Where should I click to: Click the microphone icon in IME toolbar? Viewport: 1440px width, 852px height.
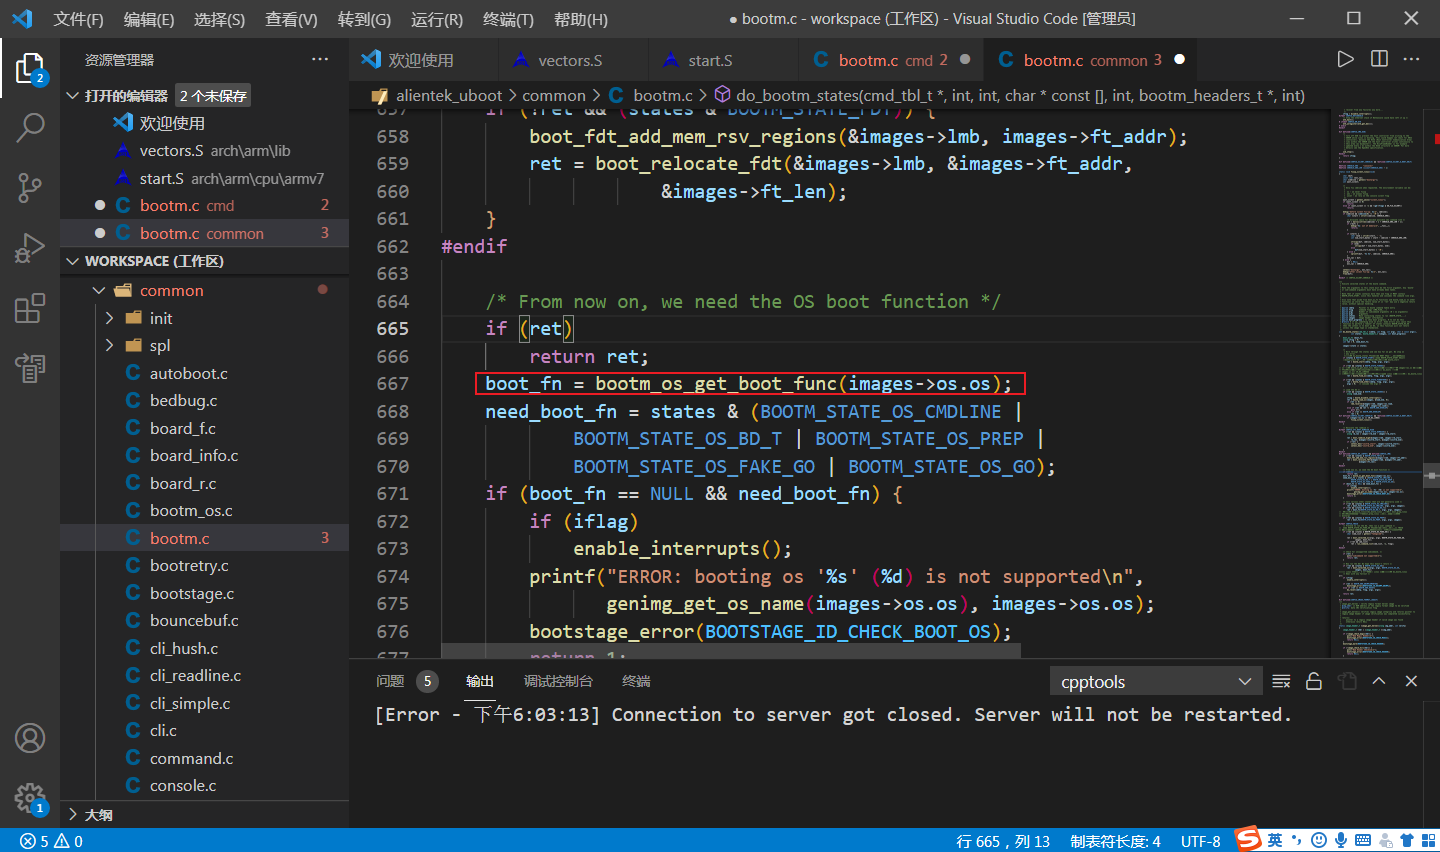tap(1341, 840)
